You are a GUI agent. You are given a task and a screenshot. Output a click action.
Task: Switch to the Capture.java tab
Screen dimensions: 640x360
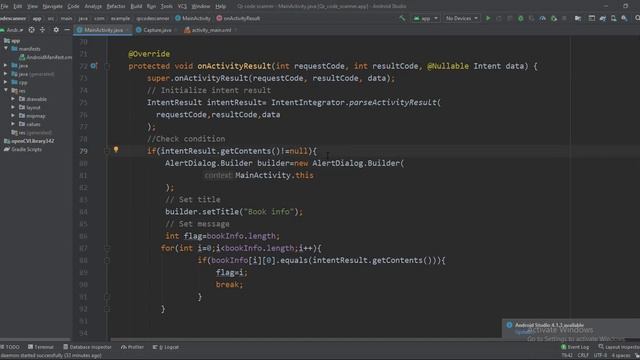click(157, 30)
